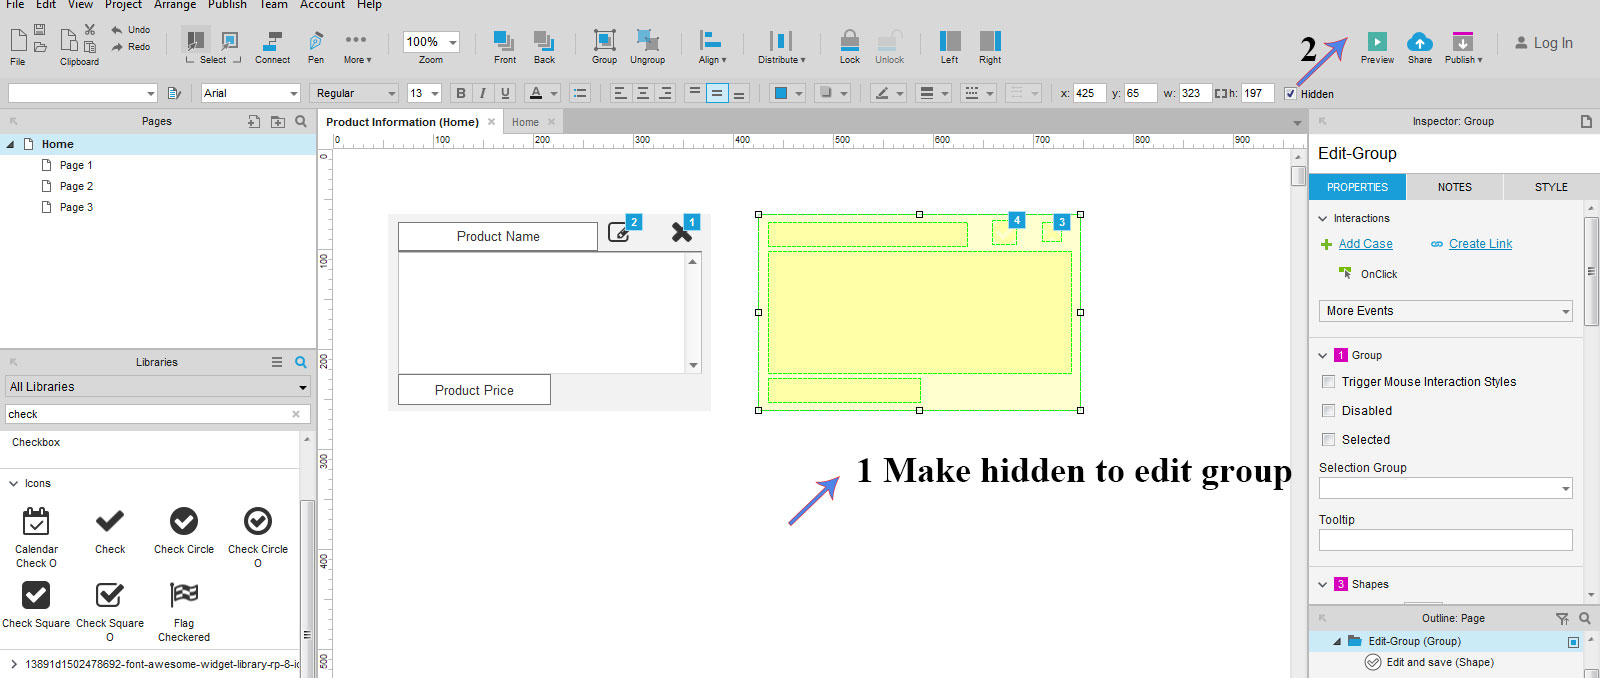
Task: Add new page in Pages panel
Action: click(254, 121)
